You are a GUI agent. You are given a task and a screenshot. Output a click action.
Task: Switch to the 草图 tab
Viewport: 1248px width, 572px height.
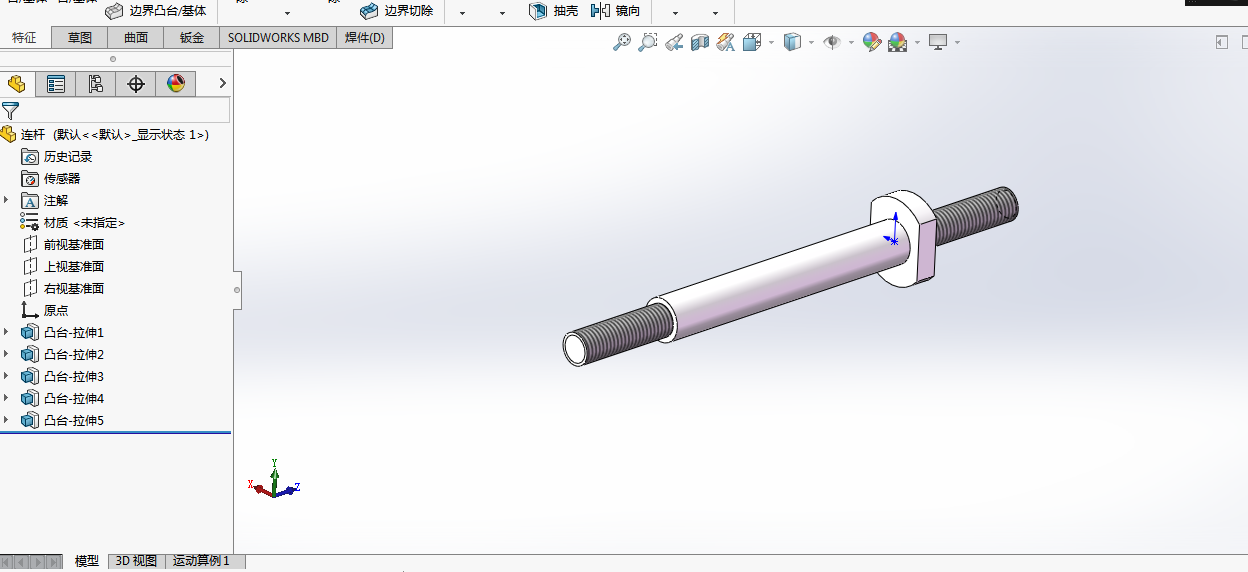tap(80, 38)
